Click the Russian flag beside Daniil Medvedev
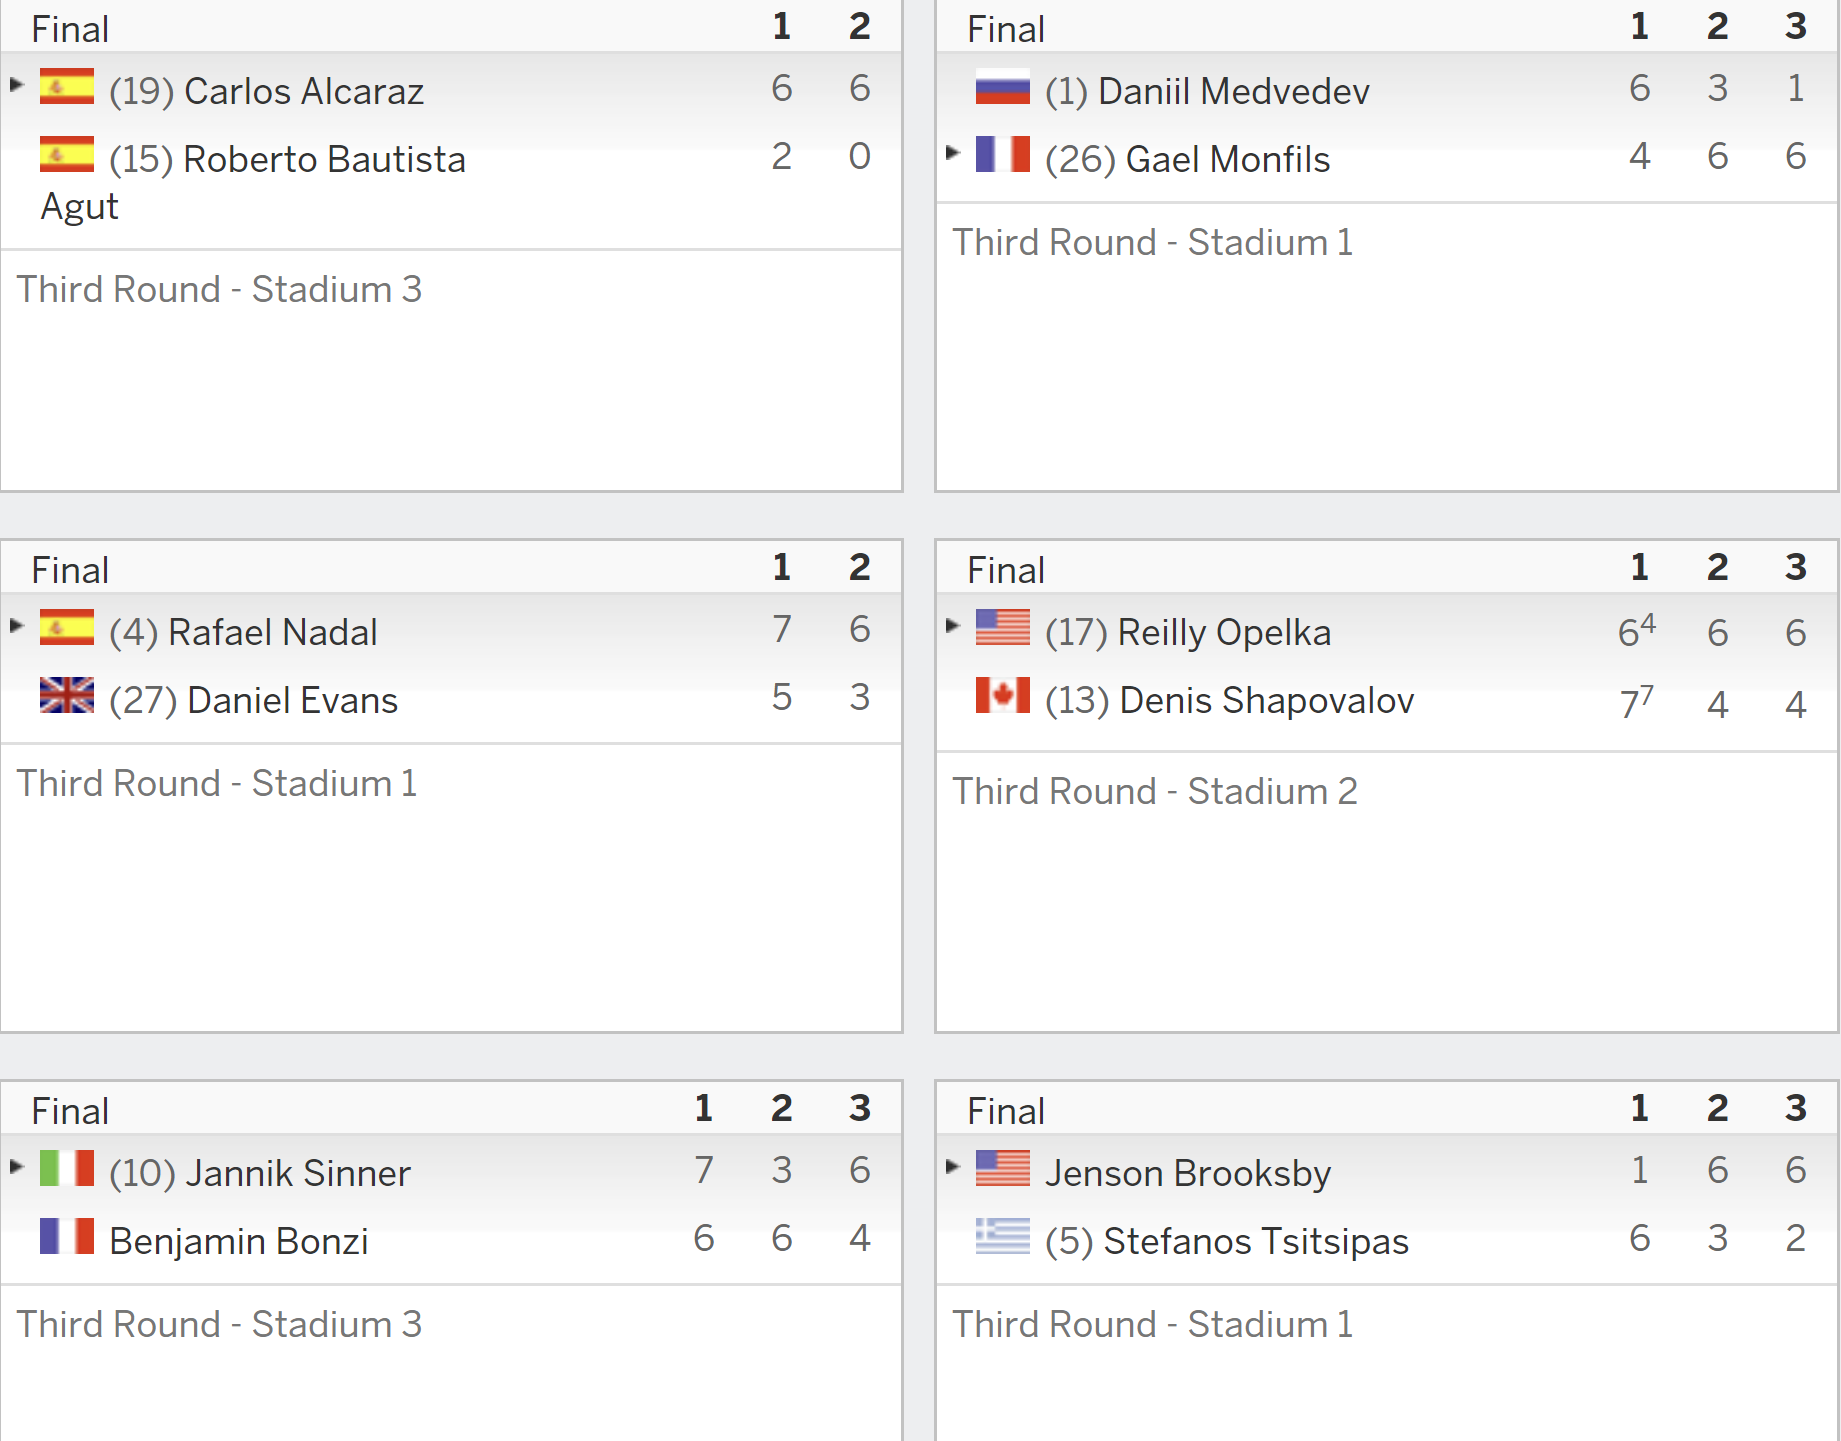The width and height of the screenshot is (1841, 1441). (1003, 87)
